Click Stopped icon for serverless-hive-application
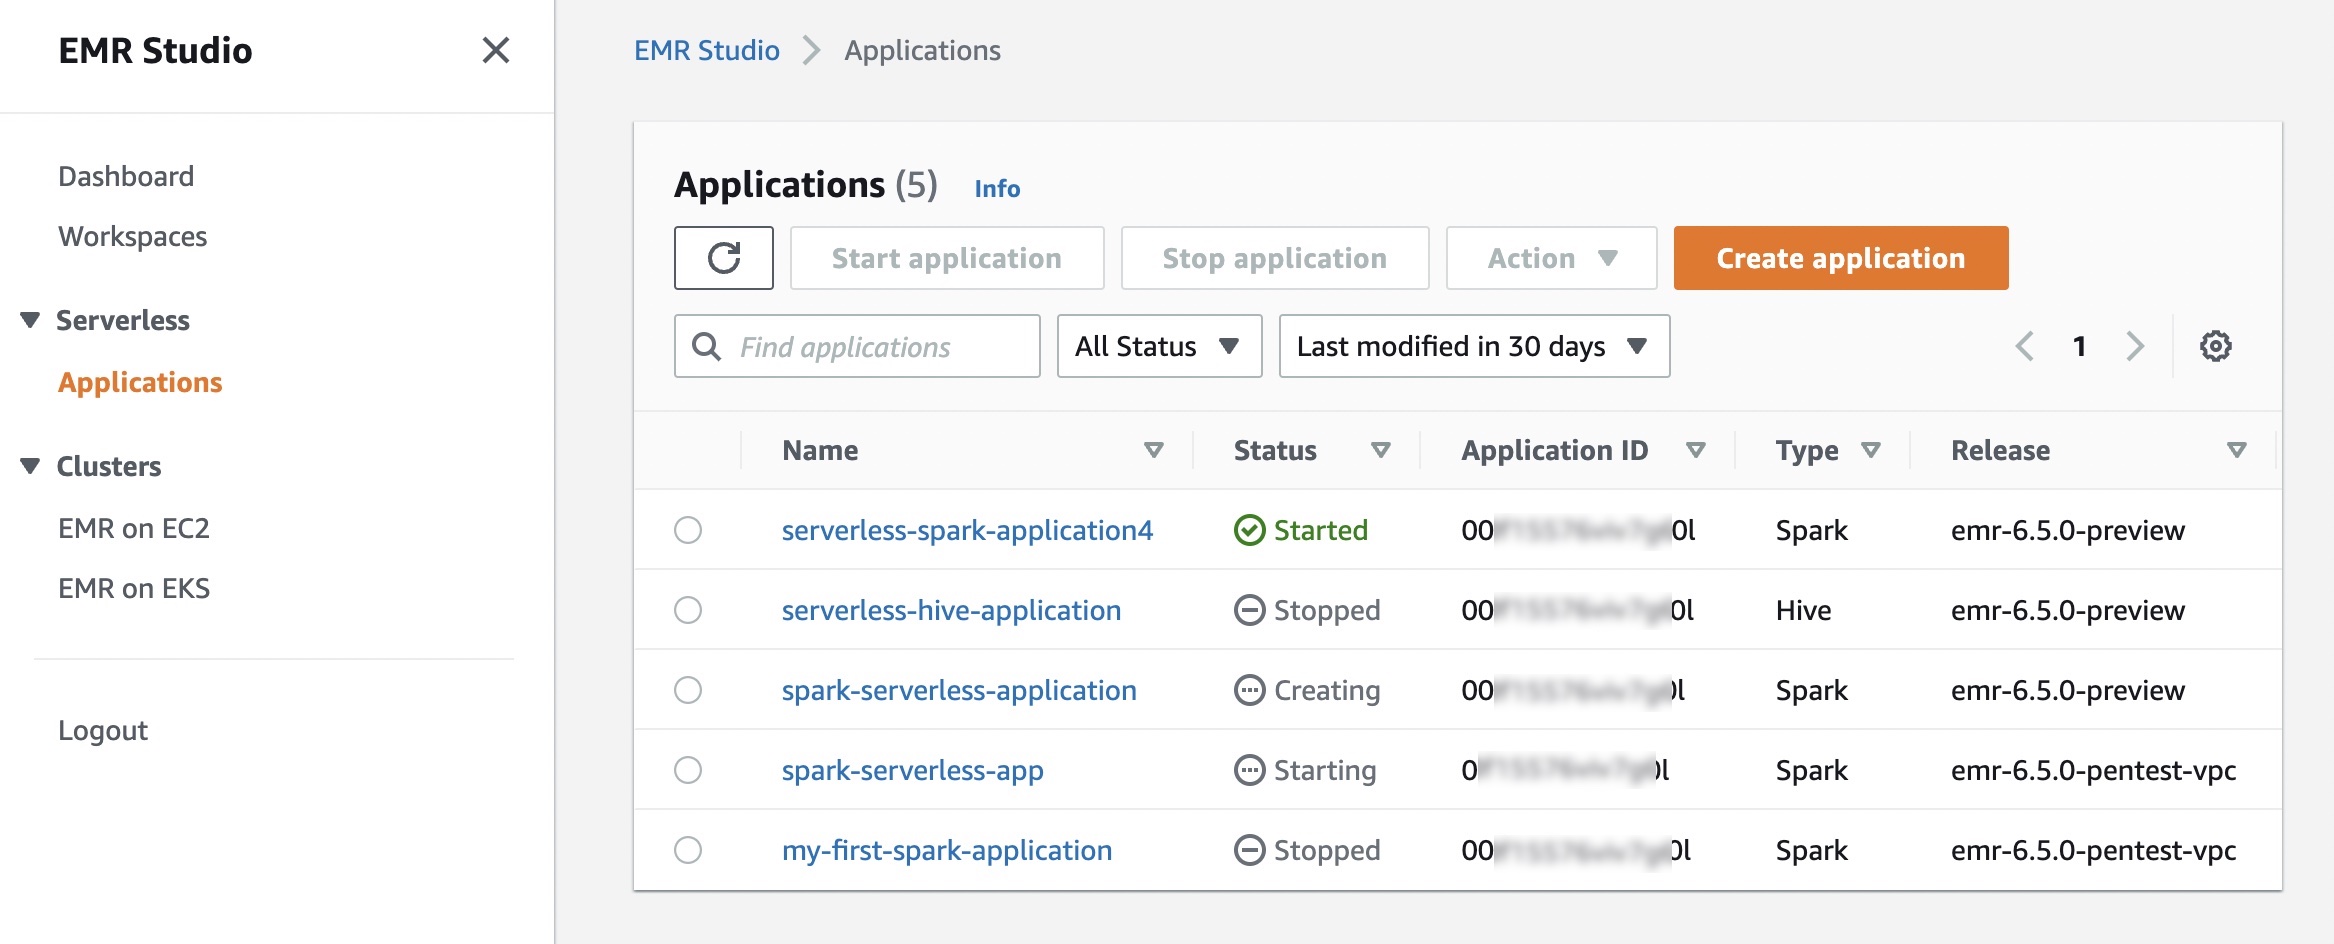Screen dimensions: 2334x944 point(1250,610)
